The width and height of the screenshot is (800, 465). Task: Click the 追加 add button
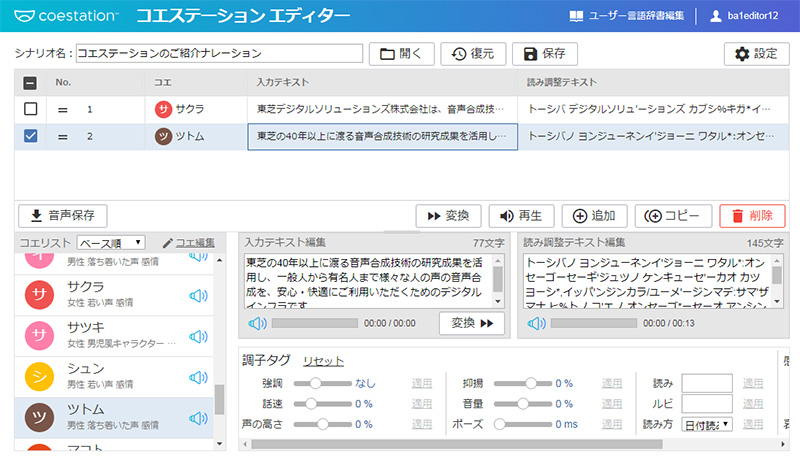coord(594,216)
